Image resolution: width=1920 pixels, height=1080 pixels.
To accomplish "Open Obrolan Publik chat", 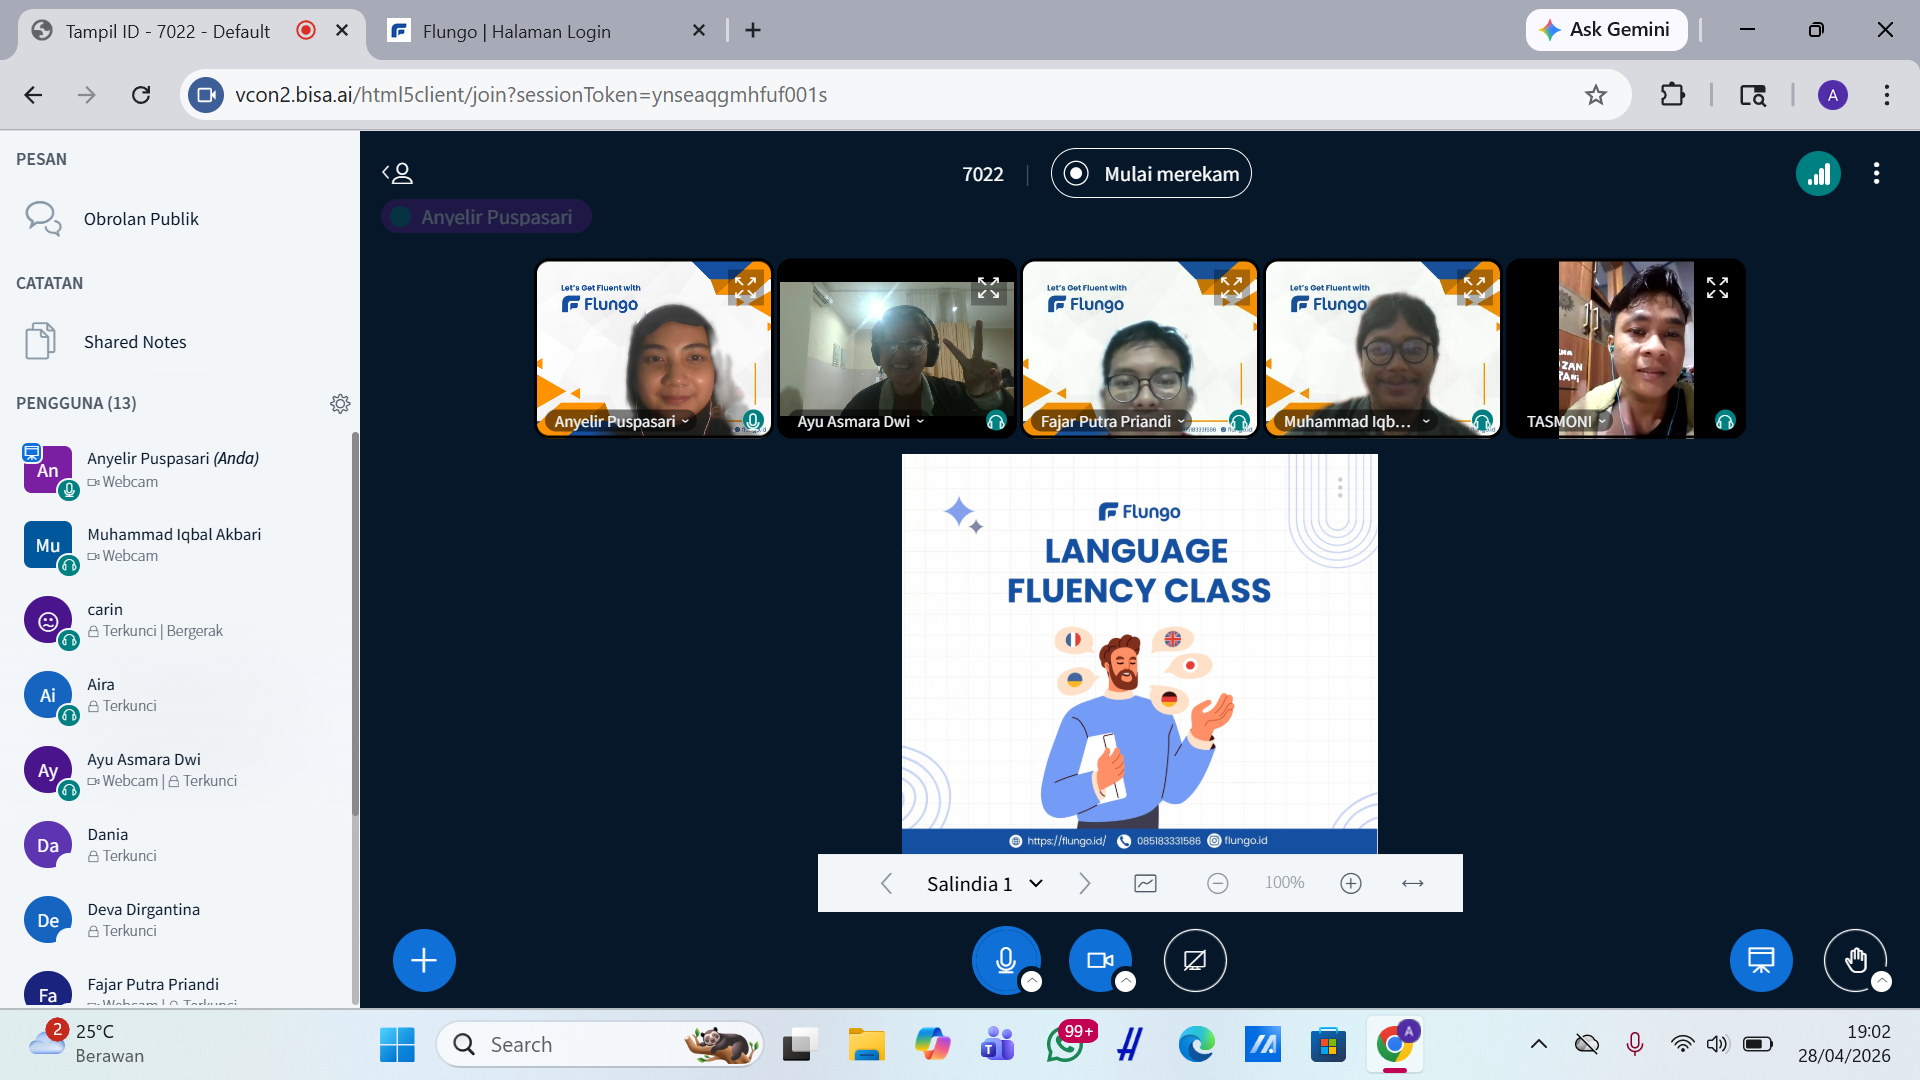I will (178, 218).
